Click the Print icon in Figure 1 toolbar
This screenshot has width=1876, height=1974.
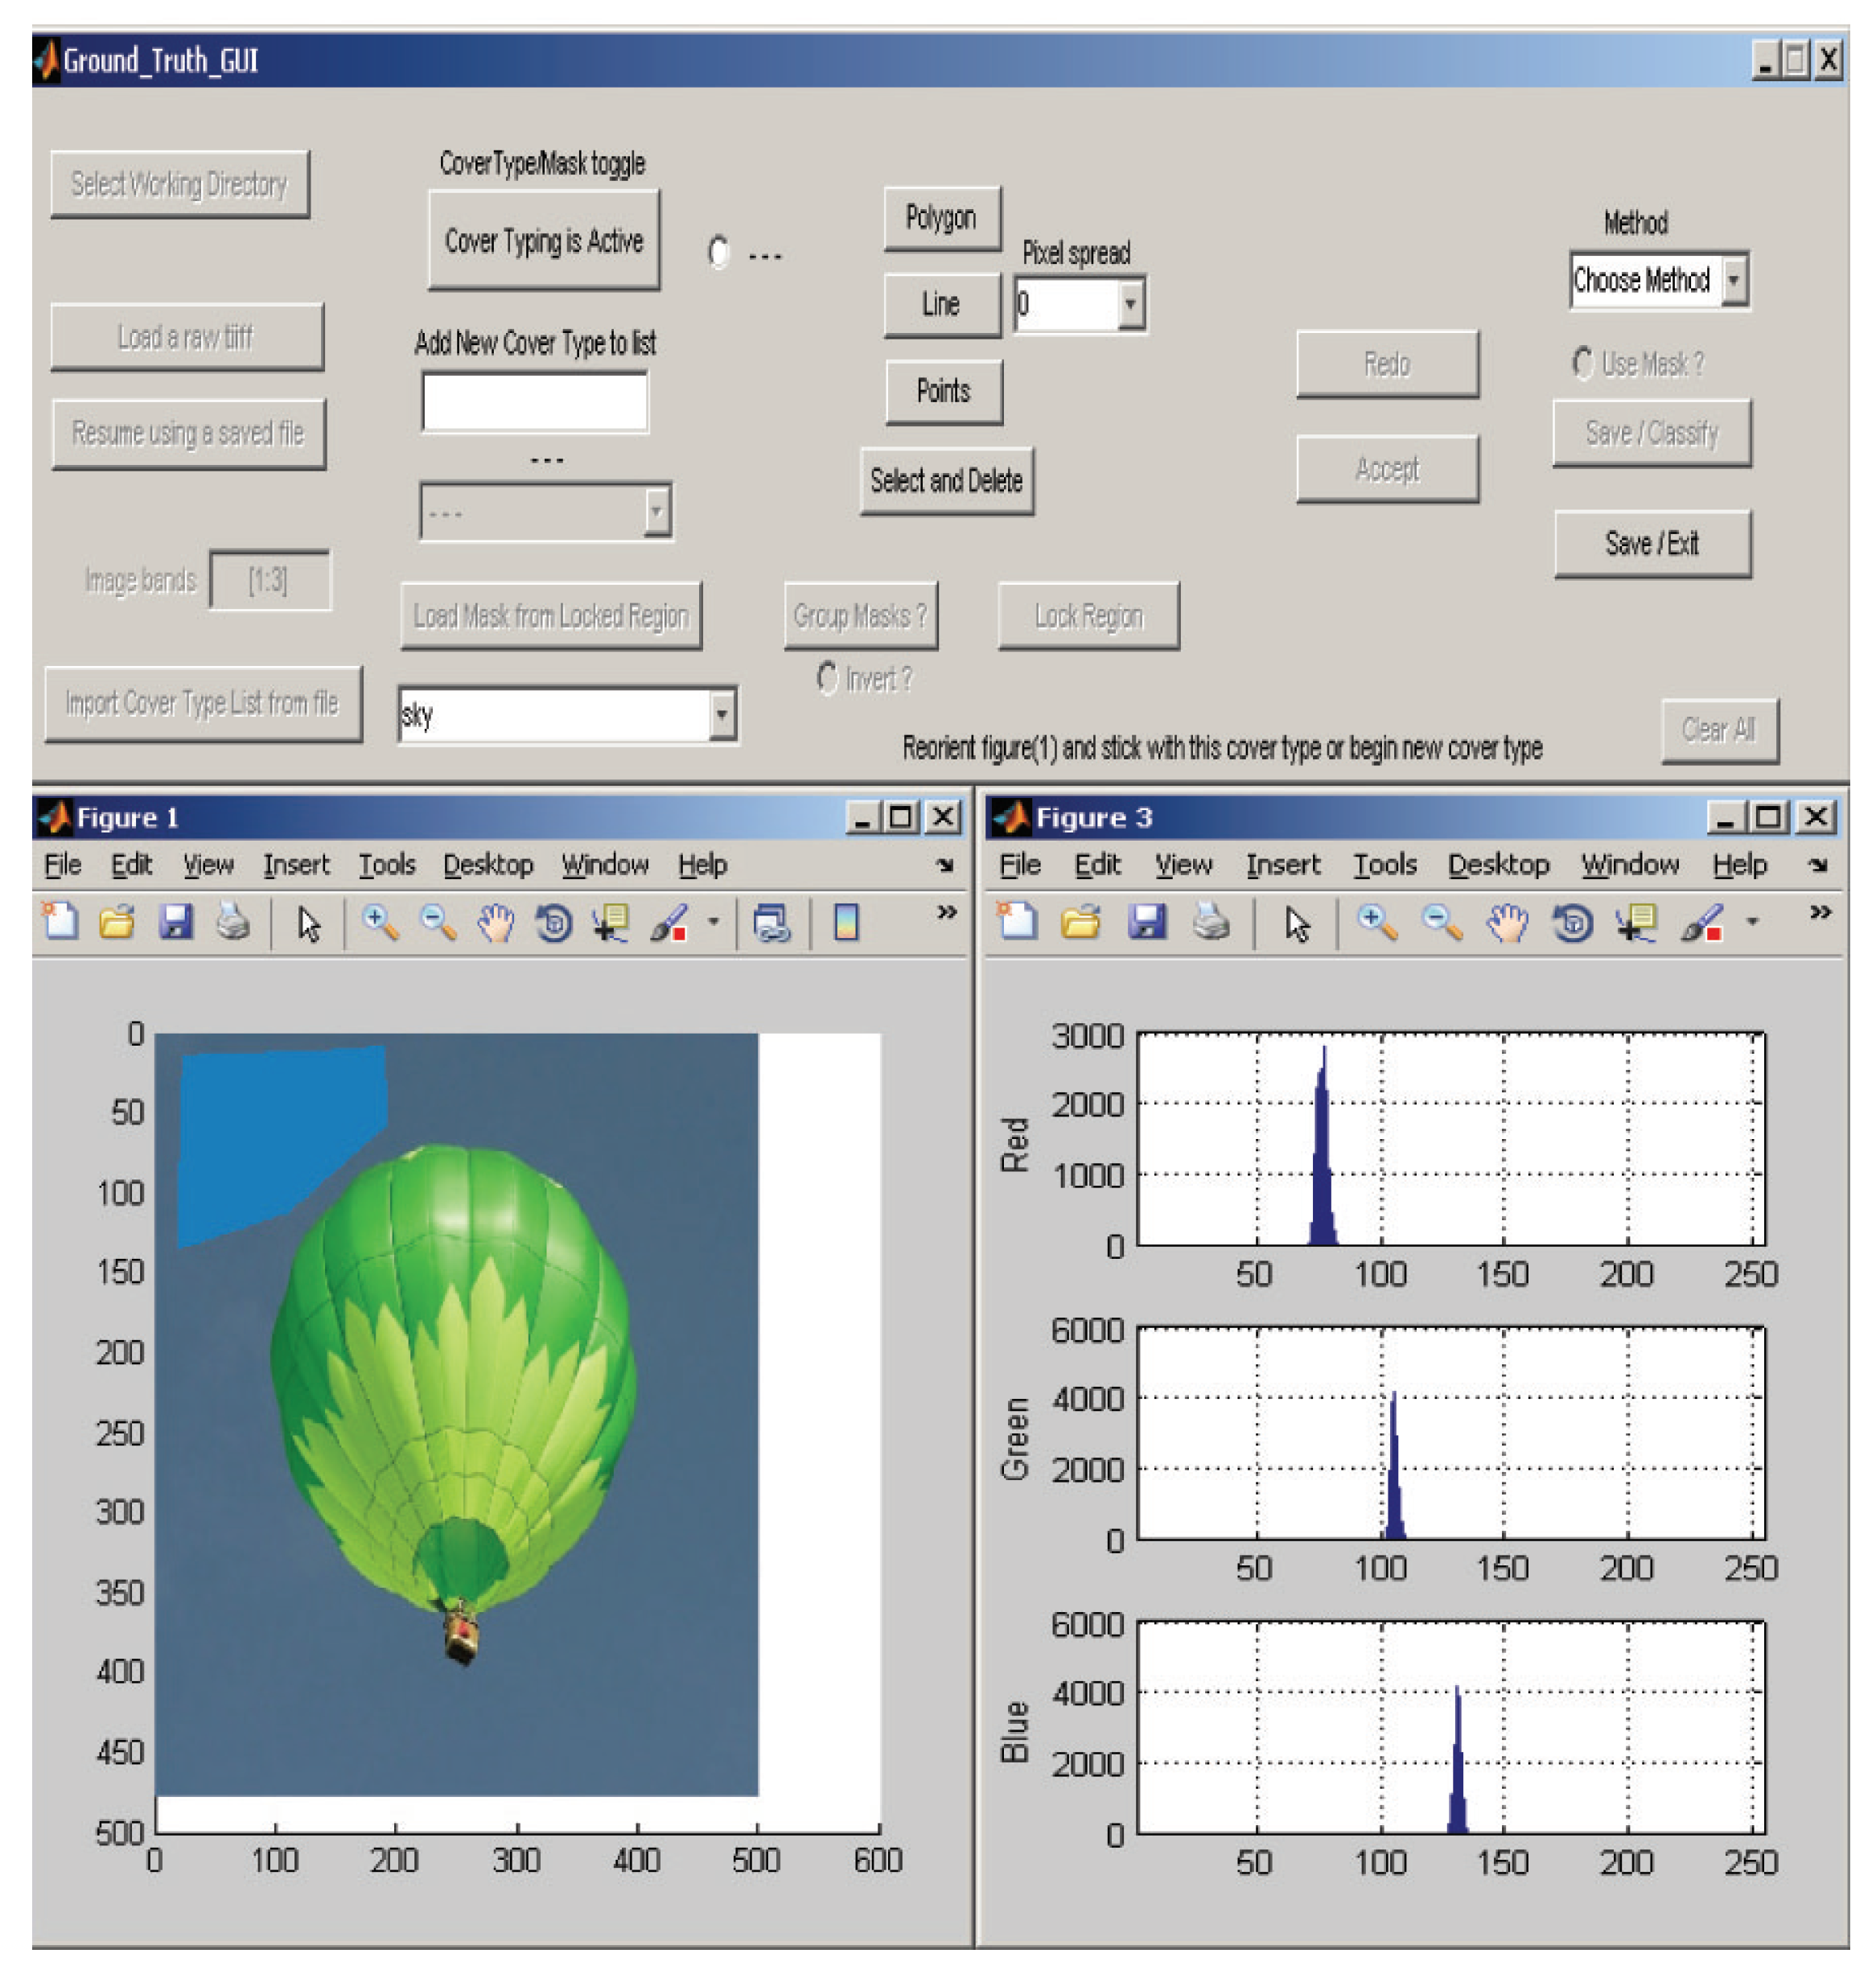point(232,926)
